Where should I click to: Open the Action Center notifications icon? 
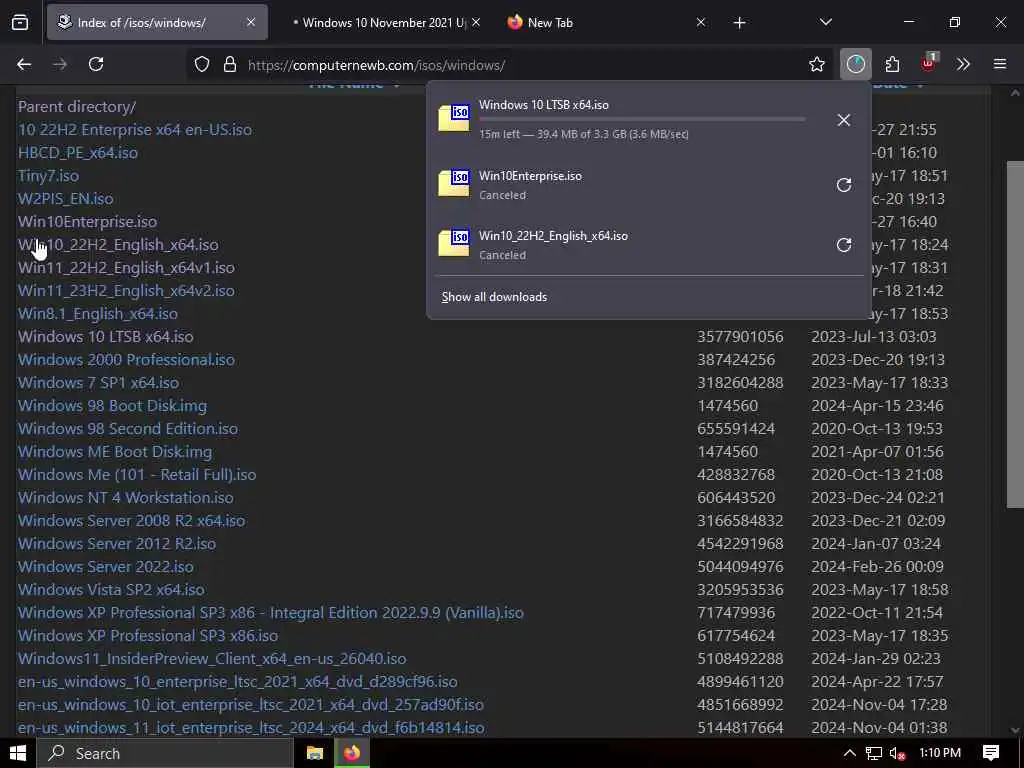click(x=991, y=753)
